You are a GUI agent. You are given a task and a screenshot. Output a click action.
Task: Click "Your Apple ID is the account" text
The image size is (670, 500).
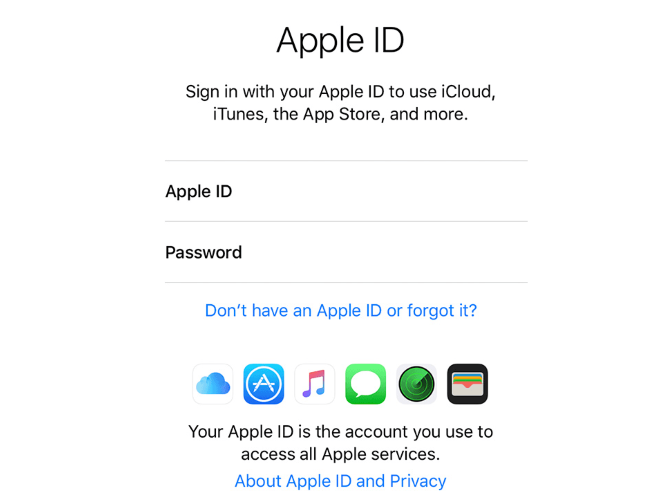tap(341, 432)
